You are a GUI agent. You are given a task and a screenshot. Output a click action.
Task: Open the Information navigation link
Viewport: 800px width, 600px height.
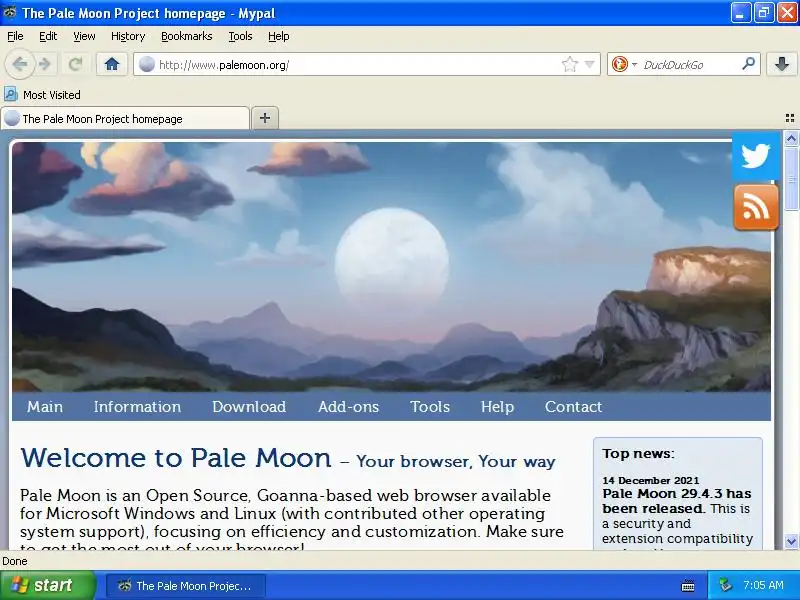coord(137,407)
